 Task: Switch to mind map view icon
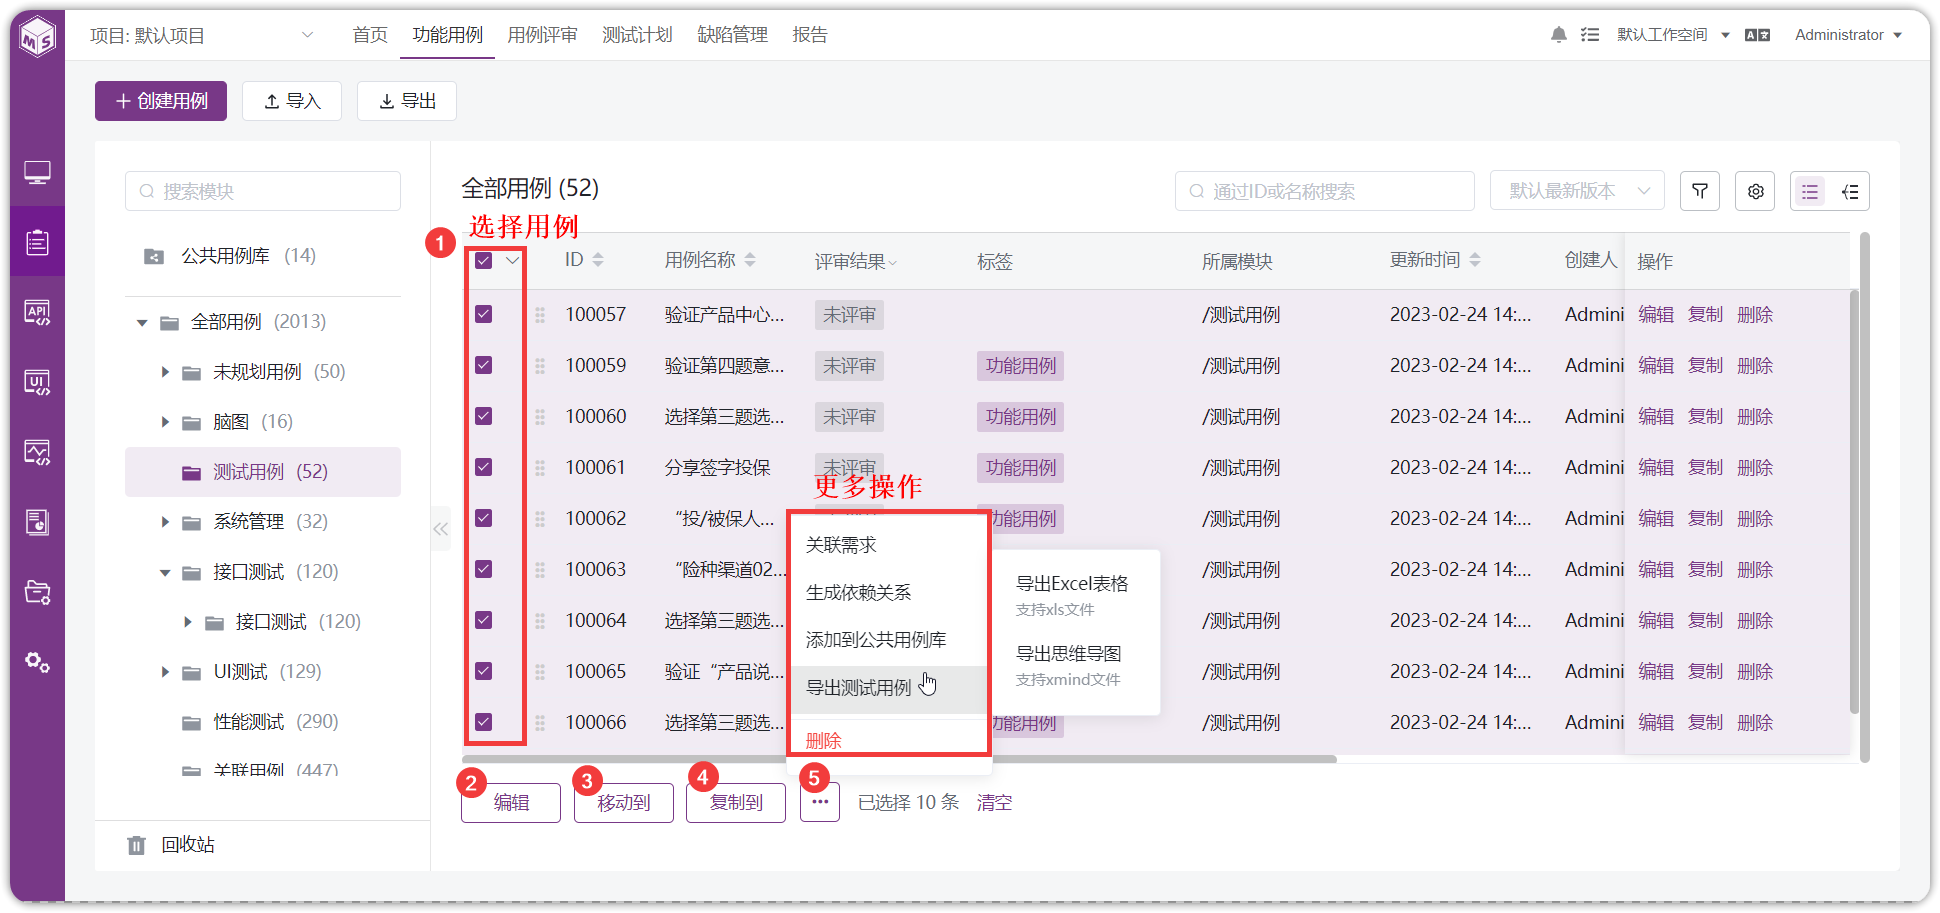(x=1850, y=191)
